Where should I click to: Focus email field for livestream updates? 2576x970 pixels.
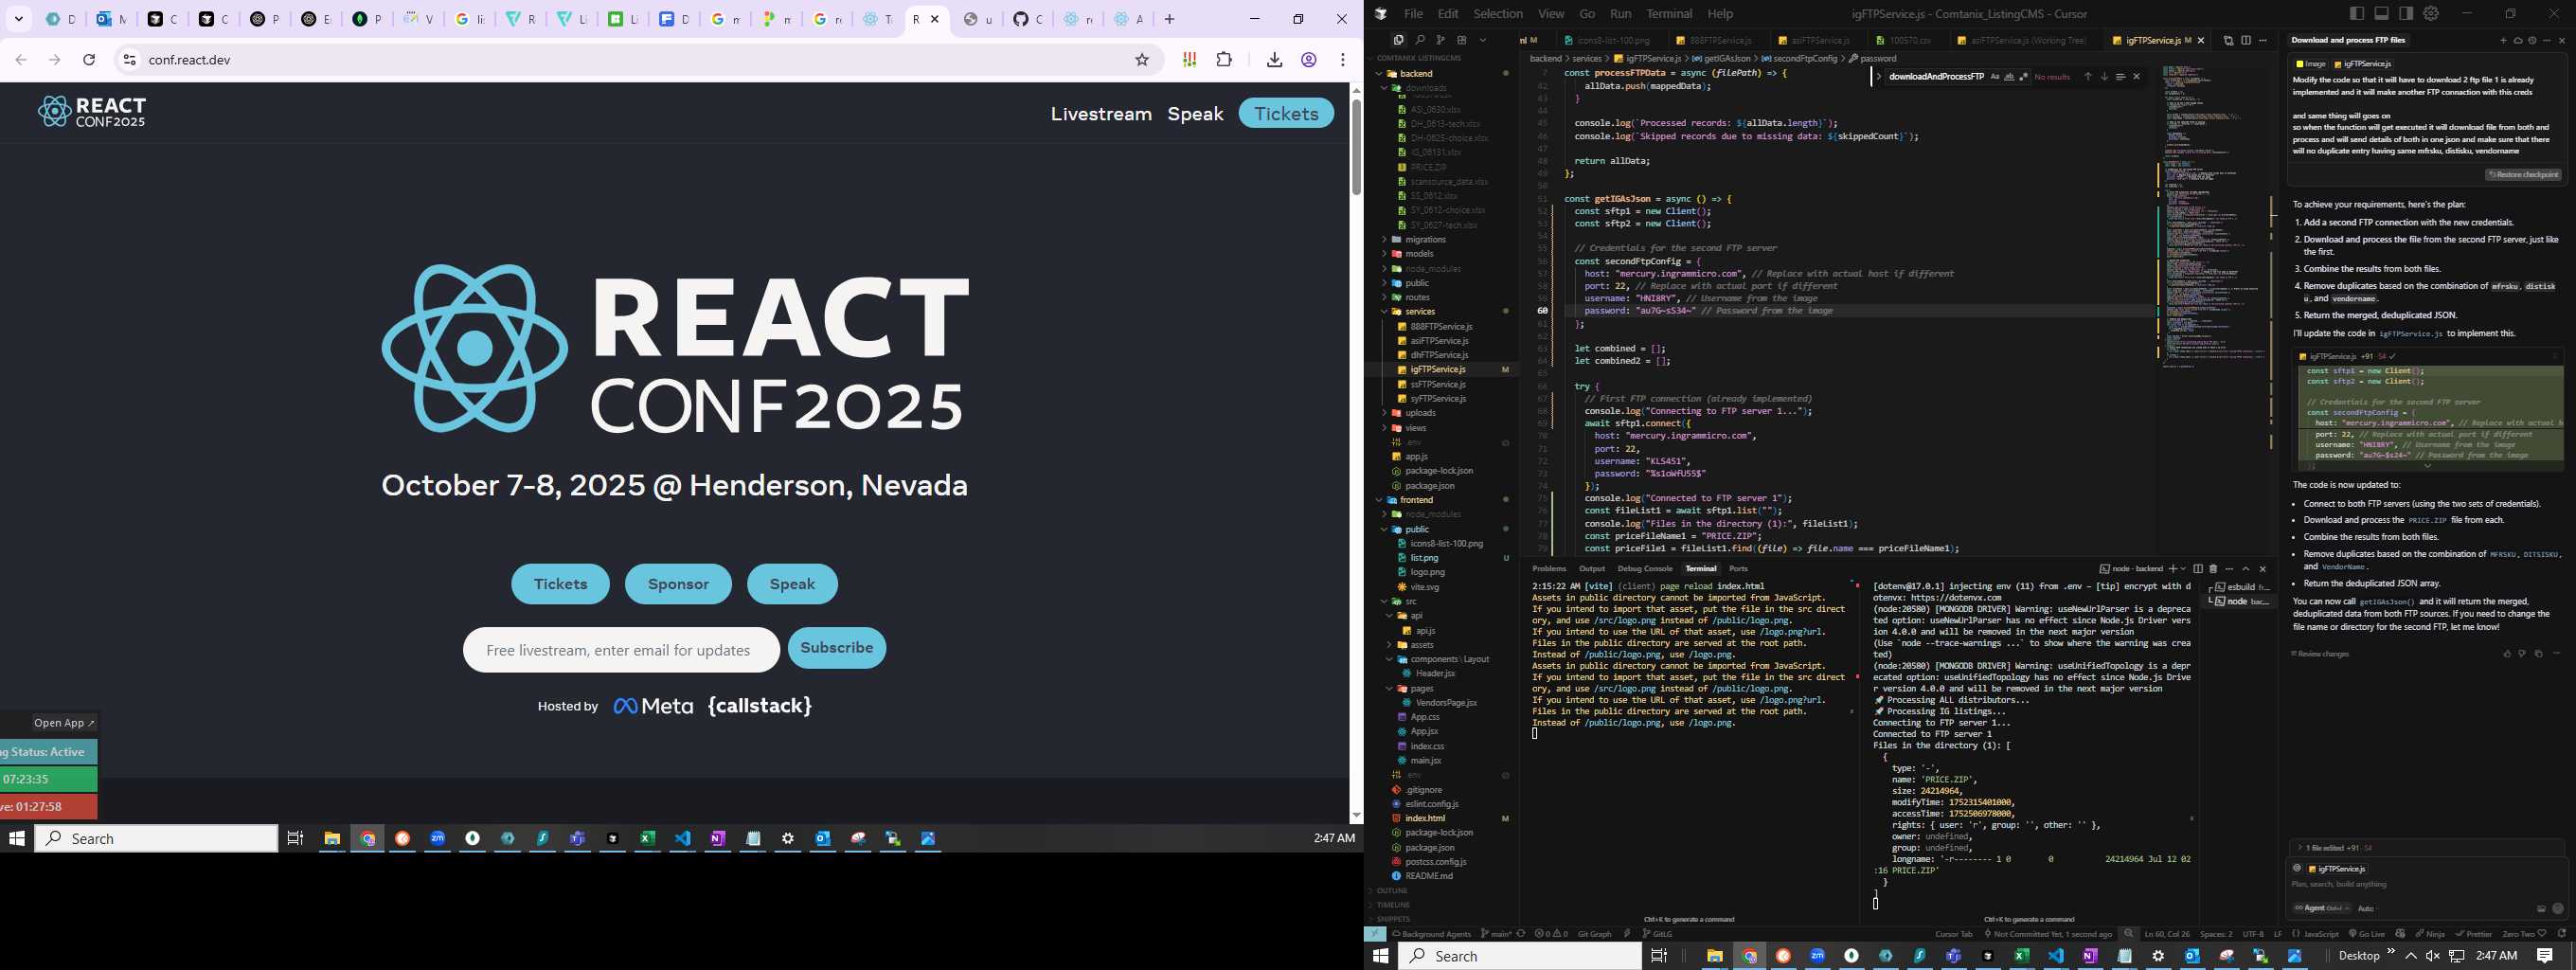(621, 650)
